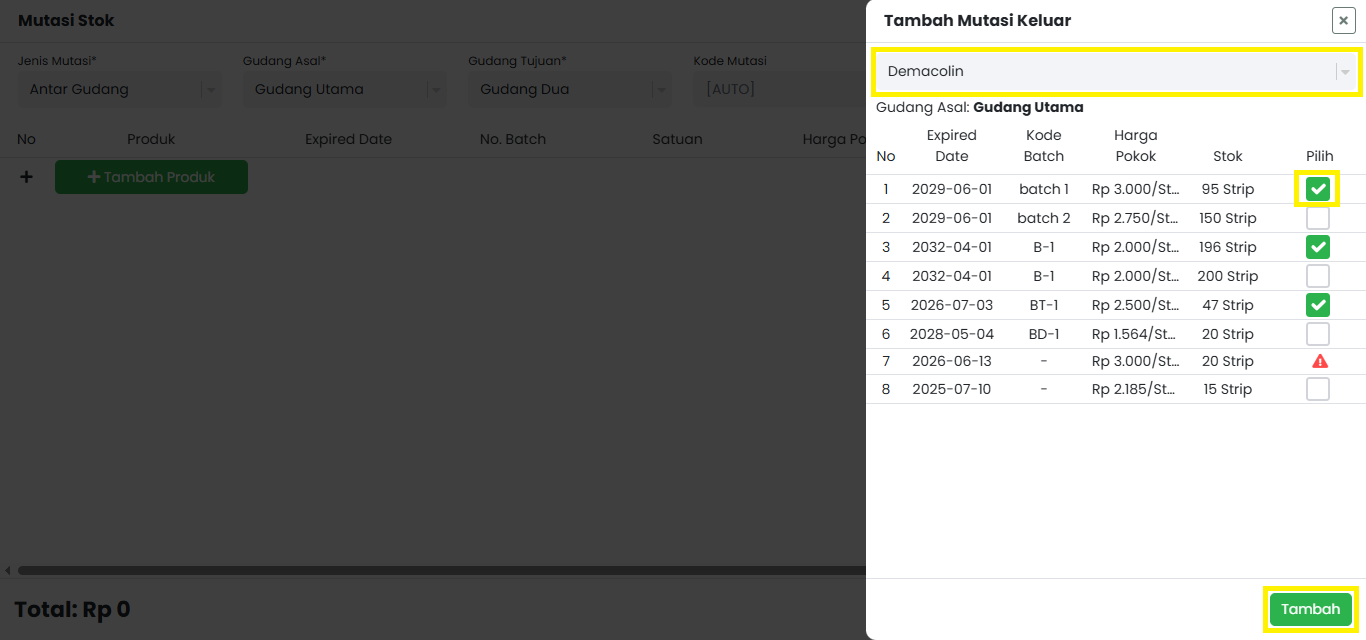Click the plus icon beside Tambah Produk
Screen dimensions: 1366x640
26,177
